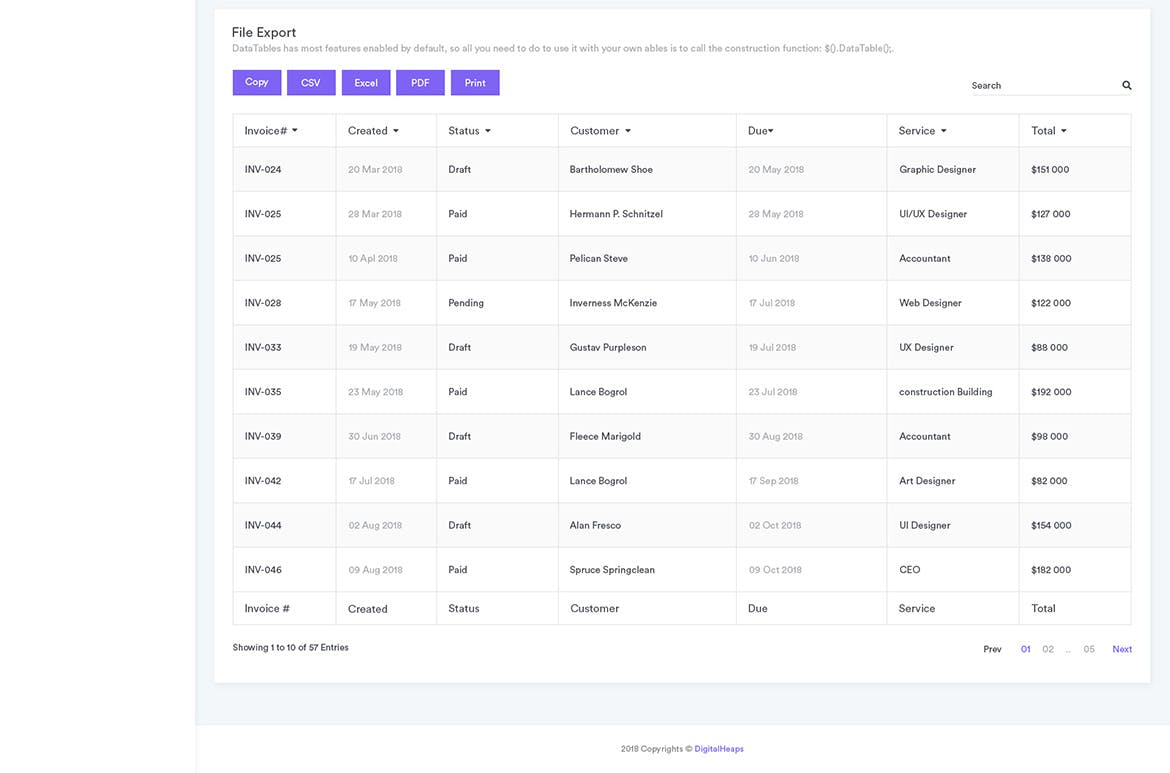1170x773 pixels.
Task: Go to Next page of entries
Action: pos(1122,649)
